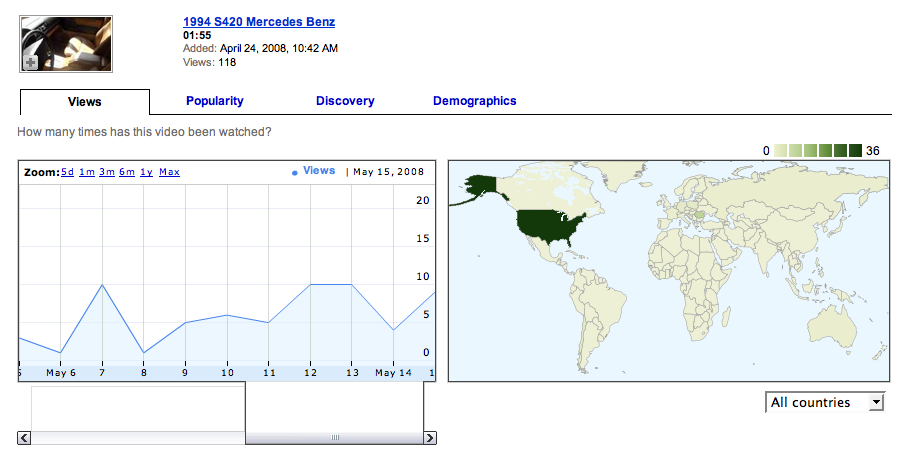Click the left arrow of the chart scrollbar
This screenshot has width=923, height=459.
24,438
